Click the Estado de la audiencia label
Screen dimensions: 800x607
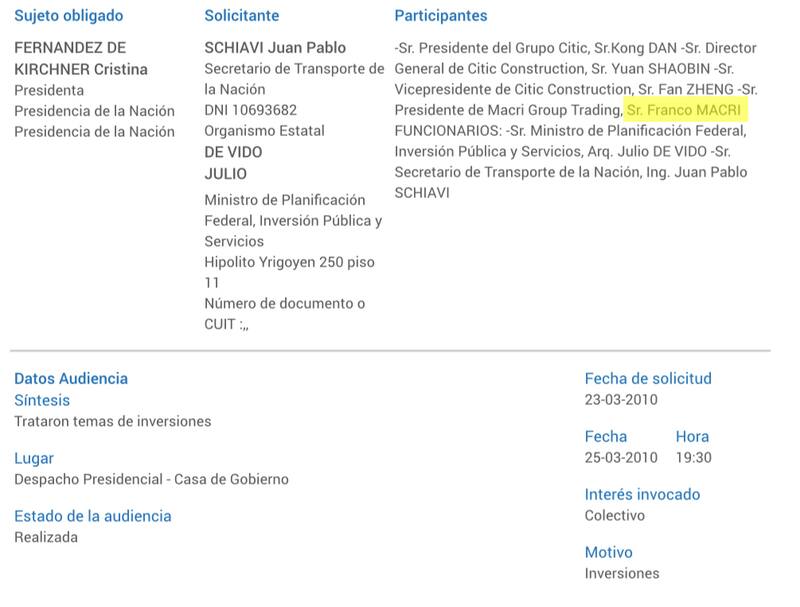click(93, 516)
